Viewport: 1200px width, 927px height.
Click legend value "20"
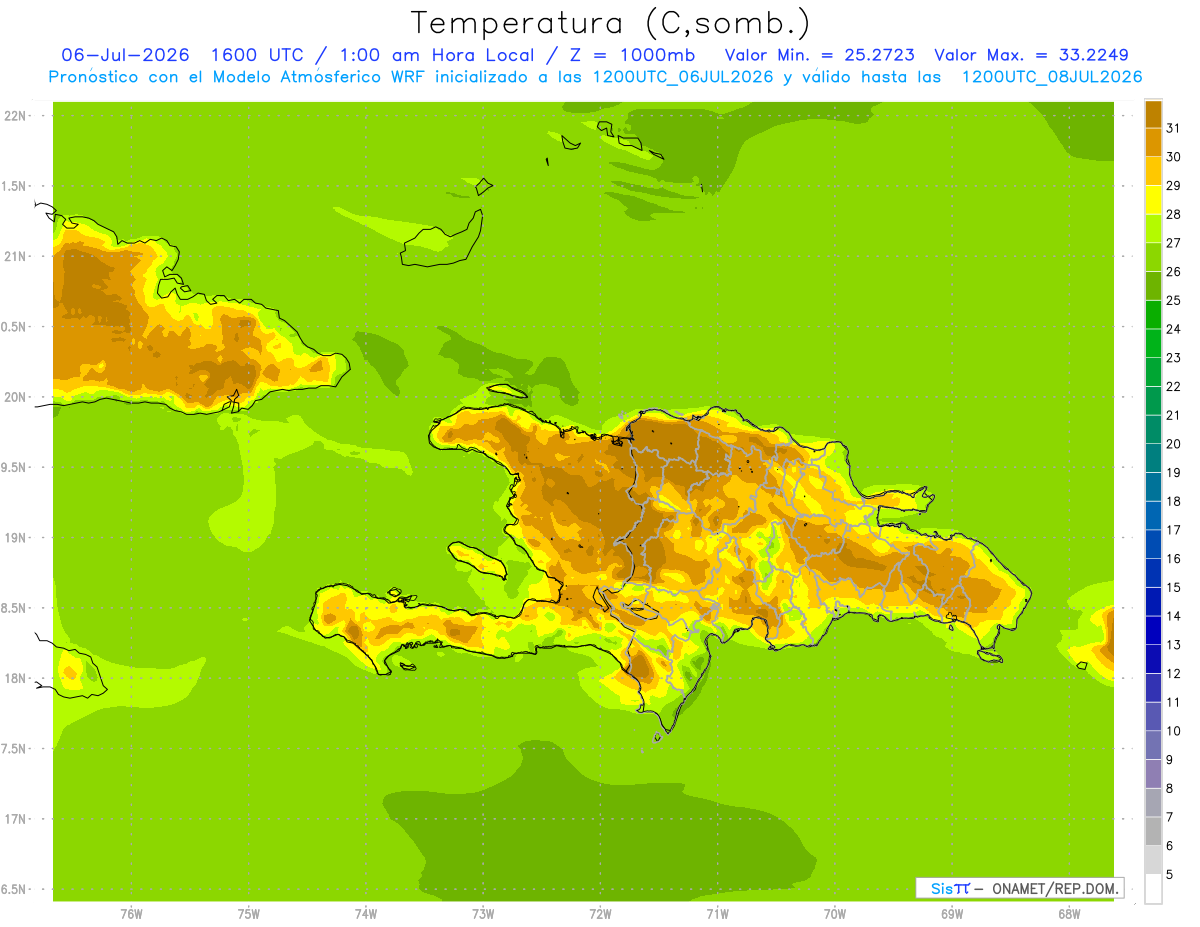(x=1174, y=444)
